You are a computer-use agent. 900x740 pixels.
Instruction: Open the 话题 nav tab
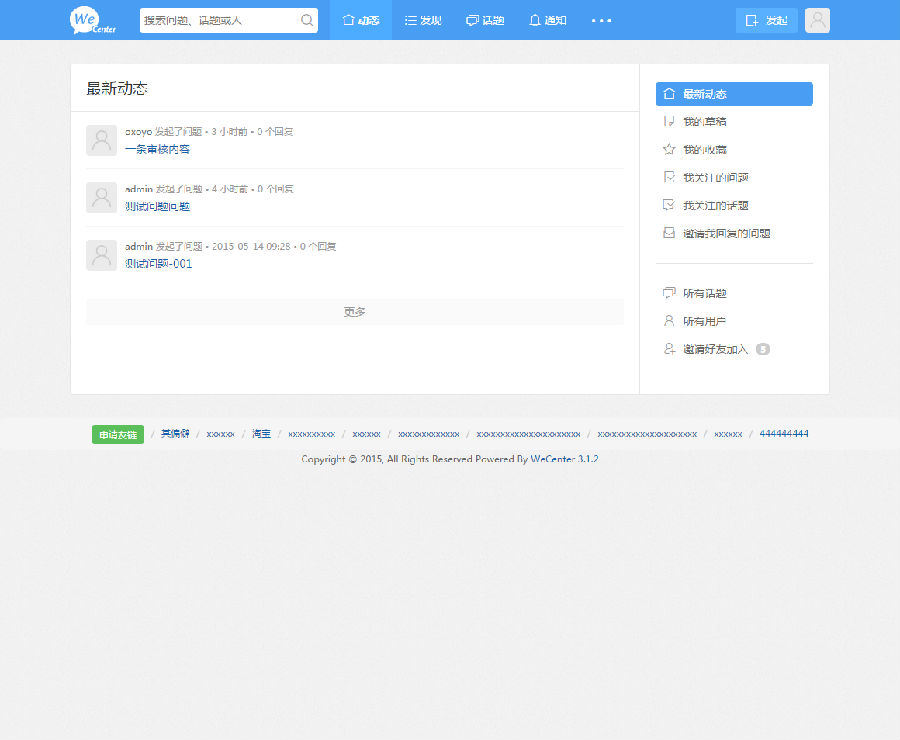(x=485, y=20)
